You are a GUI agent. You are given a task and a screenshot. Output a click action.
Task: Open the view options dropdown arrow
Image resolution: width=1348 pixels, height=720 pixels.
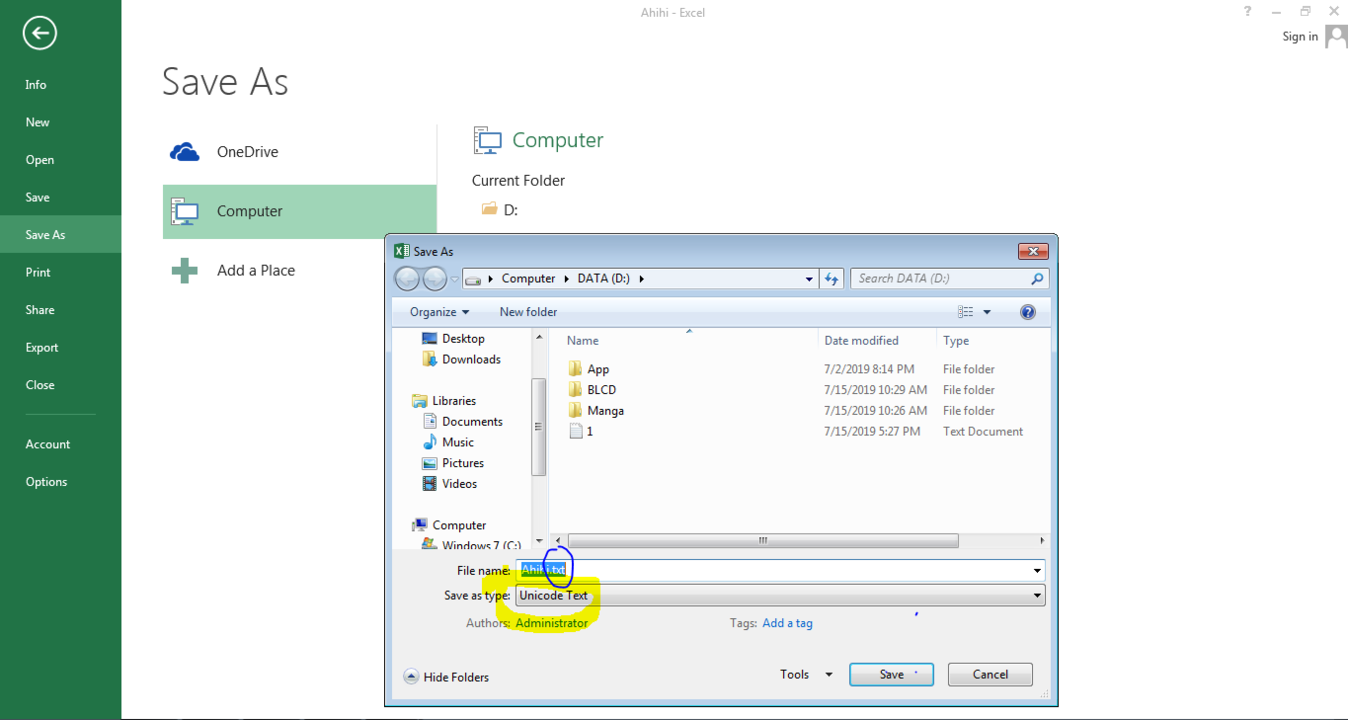pos(987,312)
